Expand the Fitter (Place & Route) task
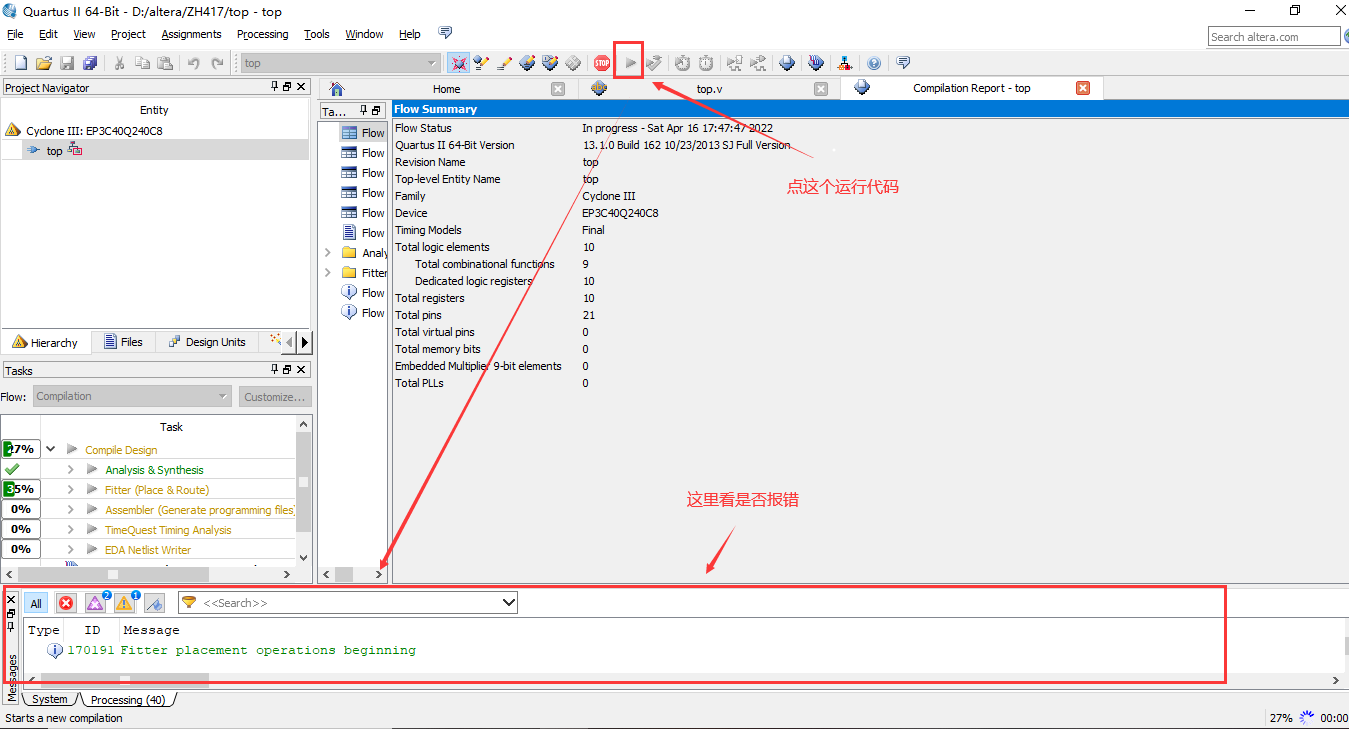Image resolution: width=1349 pixels, height=729 pixels. click(x=71, y=490)
